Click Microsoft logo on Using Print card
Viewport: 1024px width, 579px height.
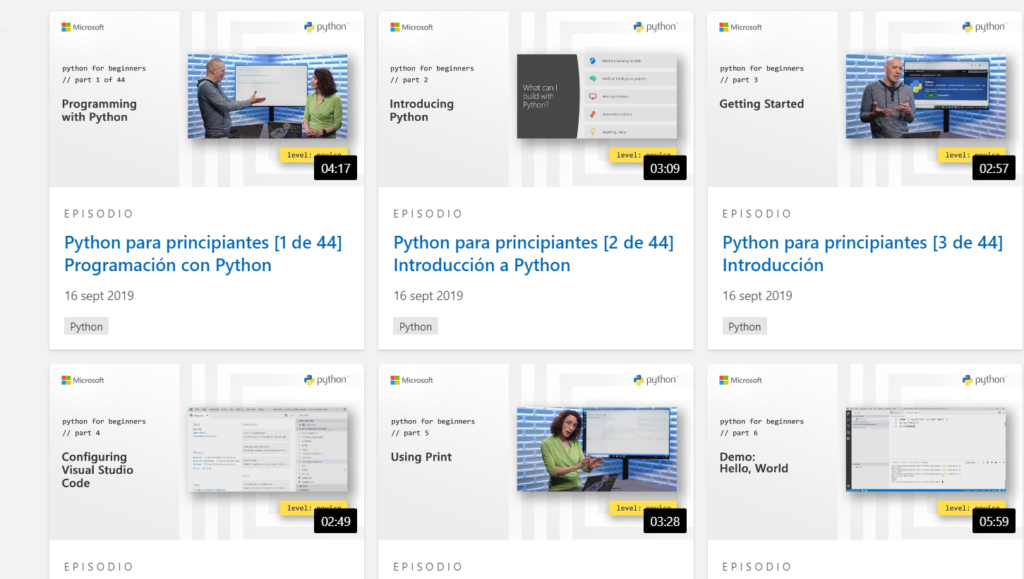coord(412,380)
